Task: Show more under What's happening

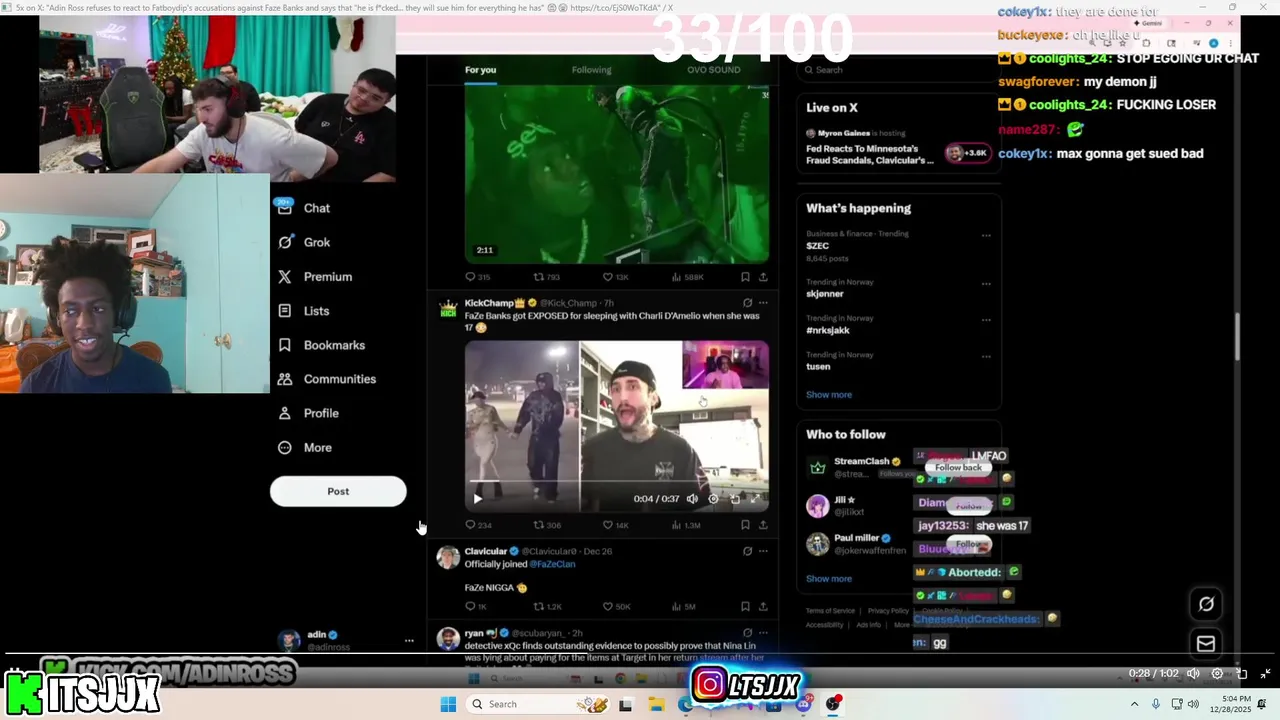Action: (x=829, y=394)
